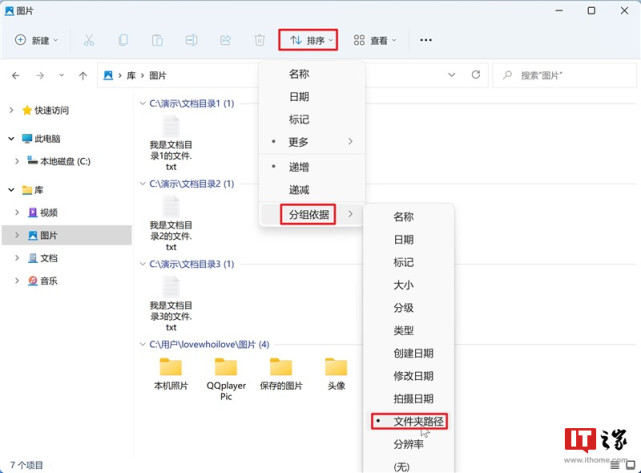The height and width of the screenshot is (473, 641).
Task: Expand the Music (音乐) node
Action: (17, 280)
